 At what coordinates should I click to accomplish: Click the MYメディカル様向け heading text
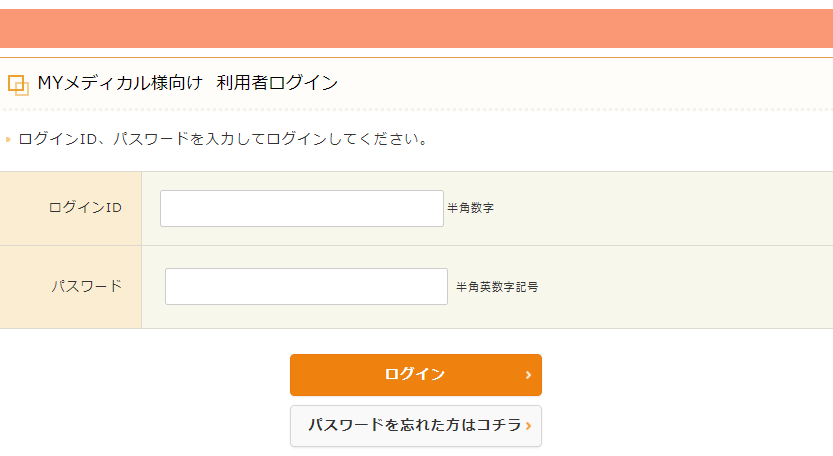(x=119, y=83)
